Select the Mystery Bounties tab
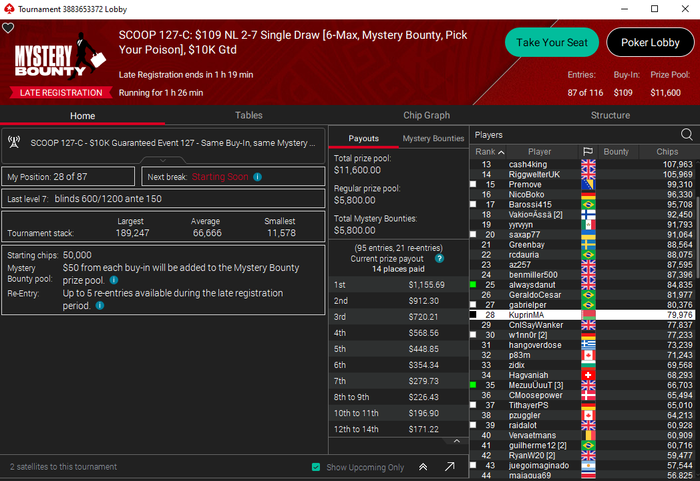The width and height of the screenshot is (700, 481). tap(433, 138)
